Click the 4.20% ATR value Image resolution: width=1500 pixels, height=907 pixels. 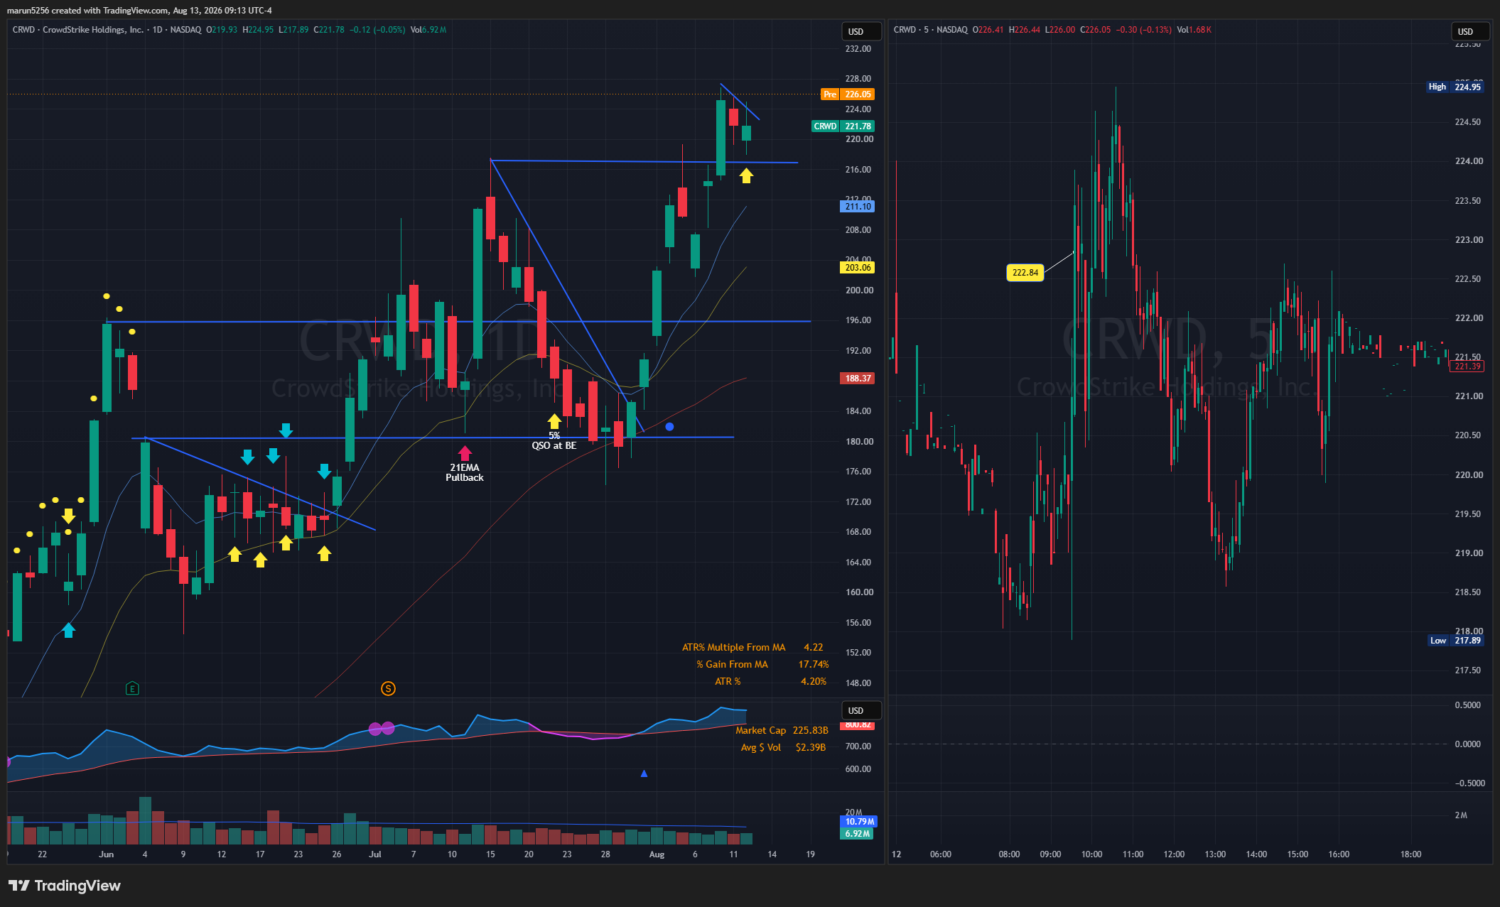click(813, 682)
